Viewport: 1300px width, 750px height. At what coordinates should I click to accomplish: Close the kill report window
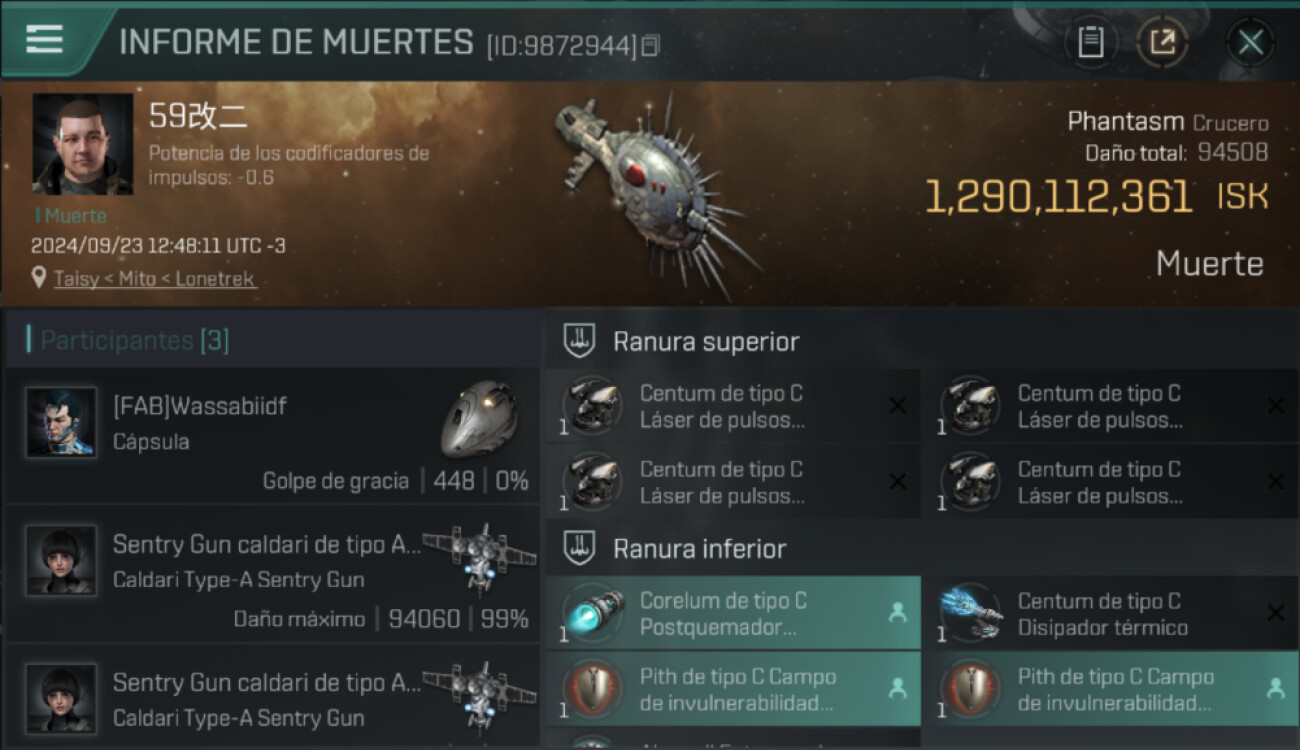click(x=1250, y=42)
